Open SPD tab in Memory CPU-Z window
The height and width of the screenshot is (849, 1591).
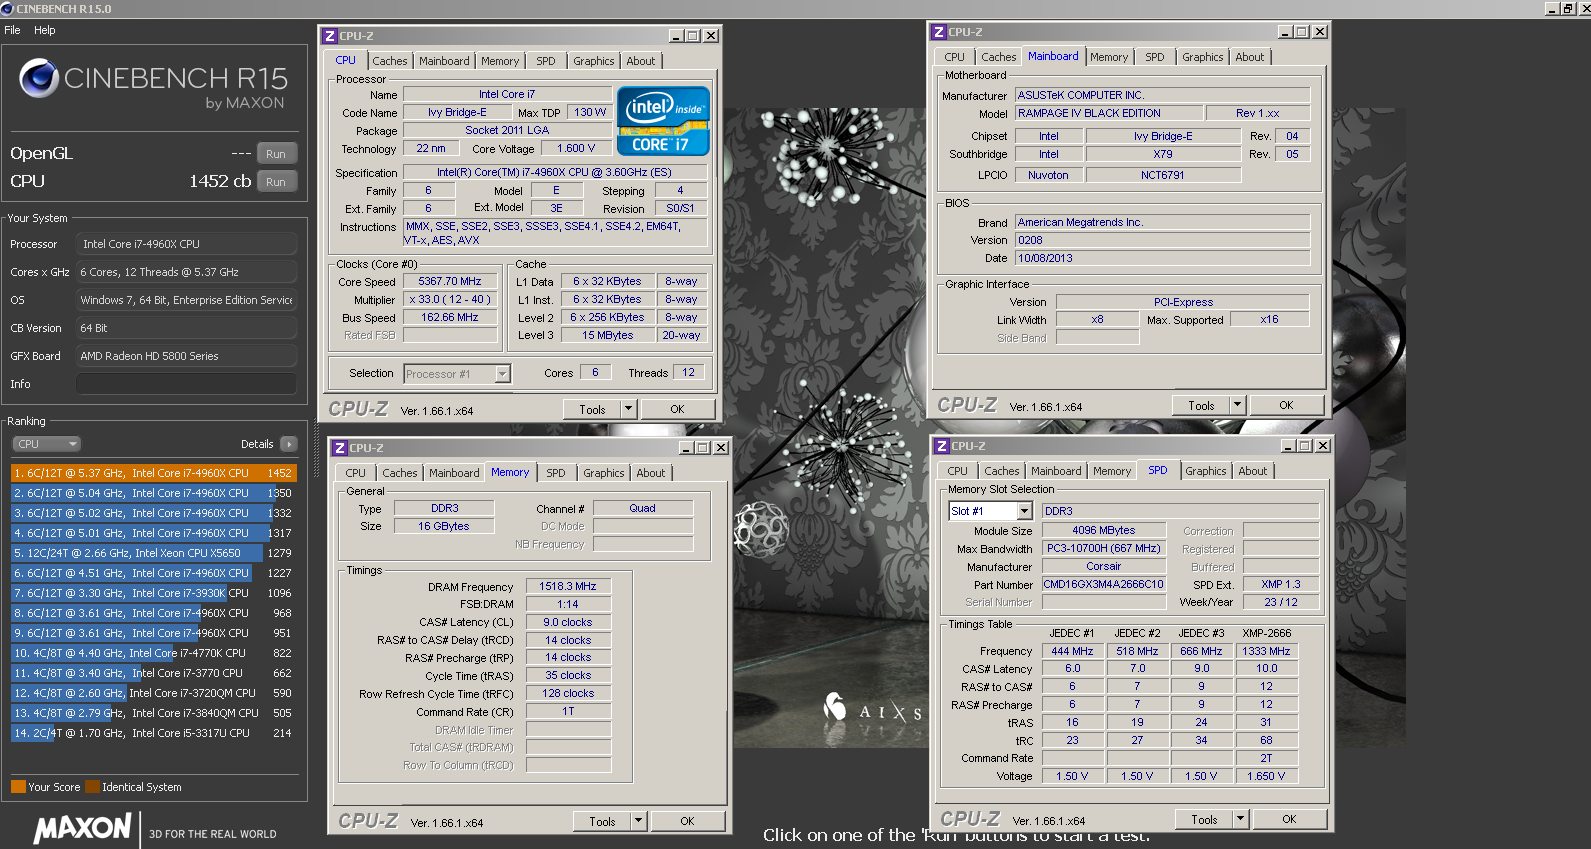pyautogui.click(x=555, y=473)
